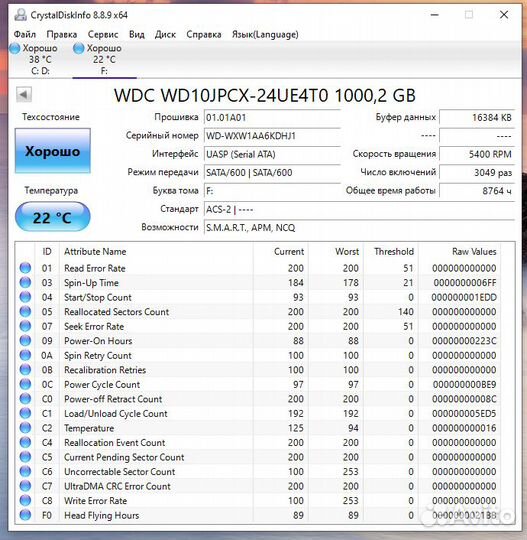Click status orb for Uncorrectable Sector Count
The image size is (527, 540).
(25, 471)
